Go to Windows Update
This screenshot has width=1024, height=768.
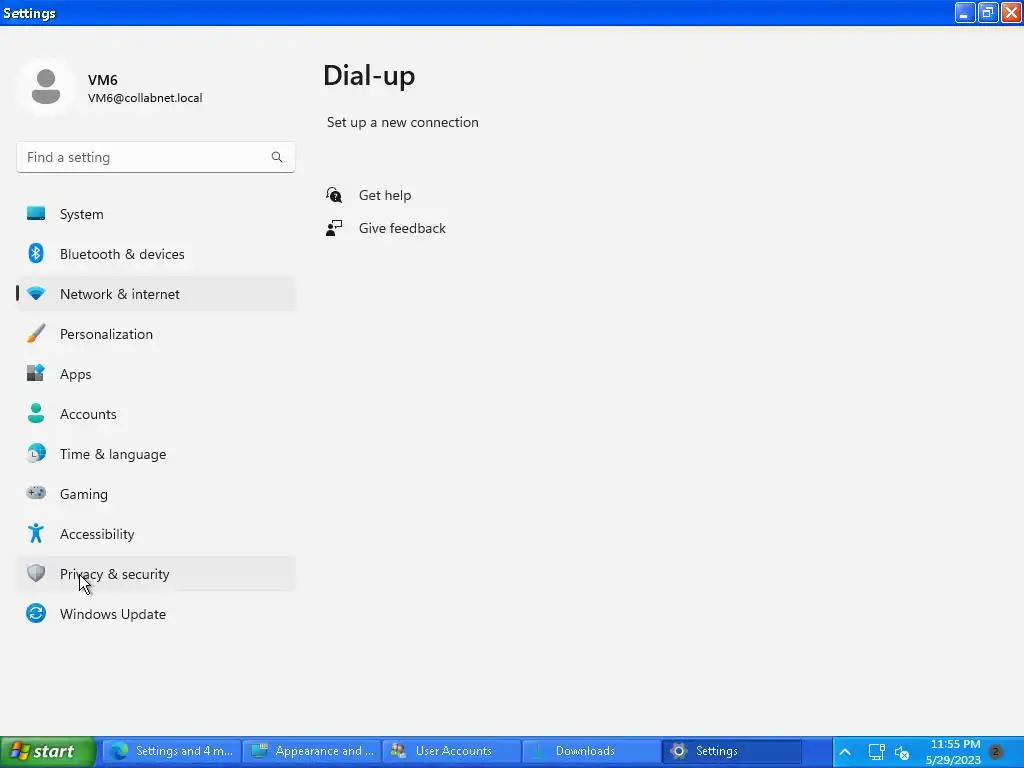click(x=156, y=614)
